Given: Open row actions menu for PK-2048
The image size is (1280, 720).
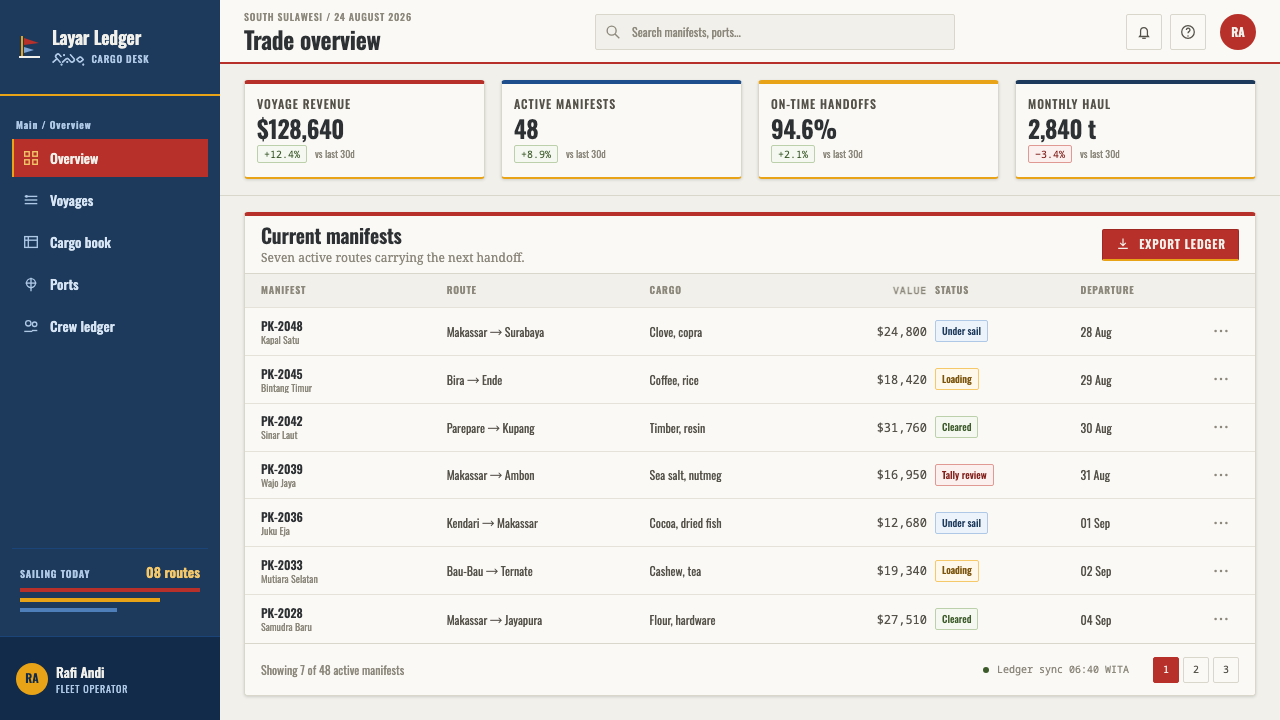Looking at the screenshot, I should 1221,331.
